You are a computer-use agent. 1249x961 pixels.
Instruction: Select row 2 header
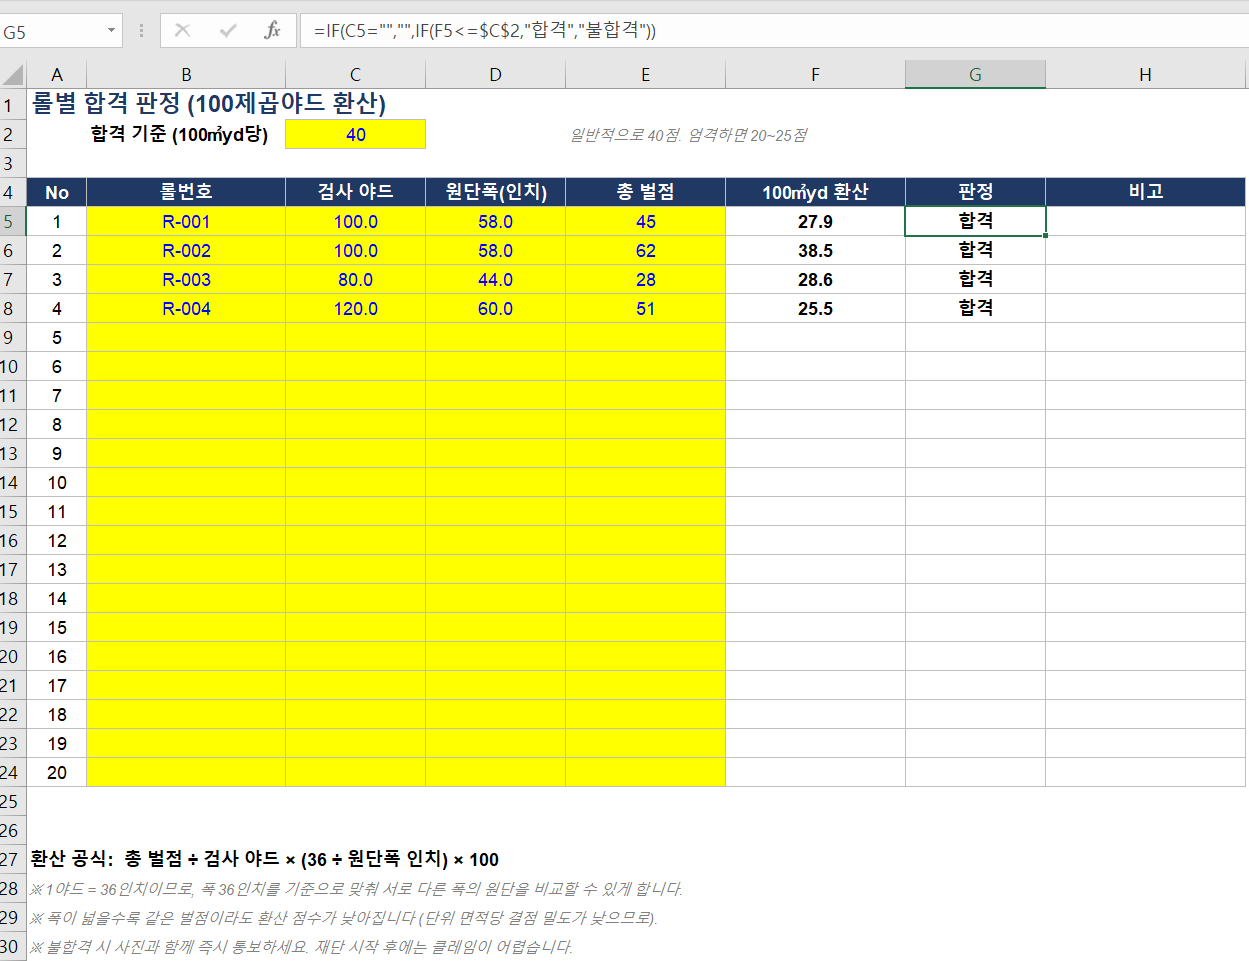12,134
